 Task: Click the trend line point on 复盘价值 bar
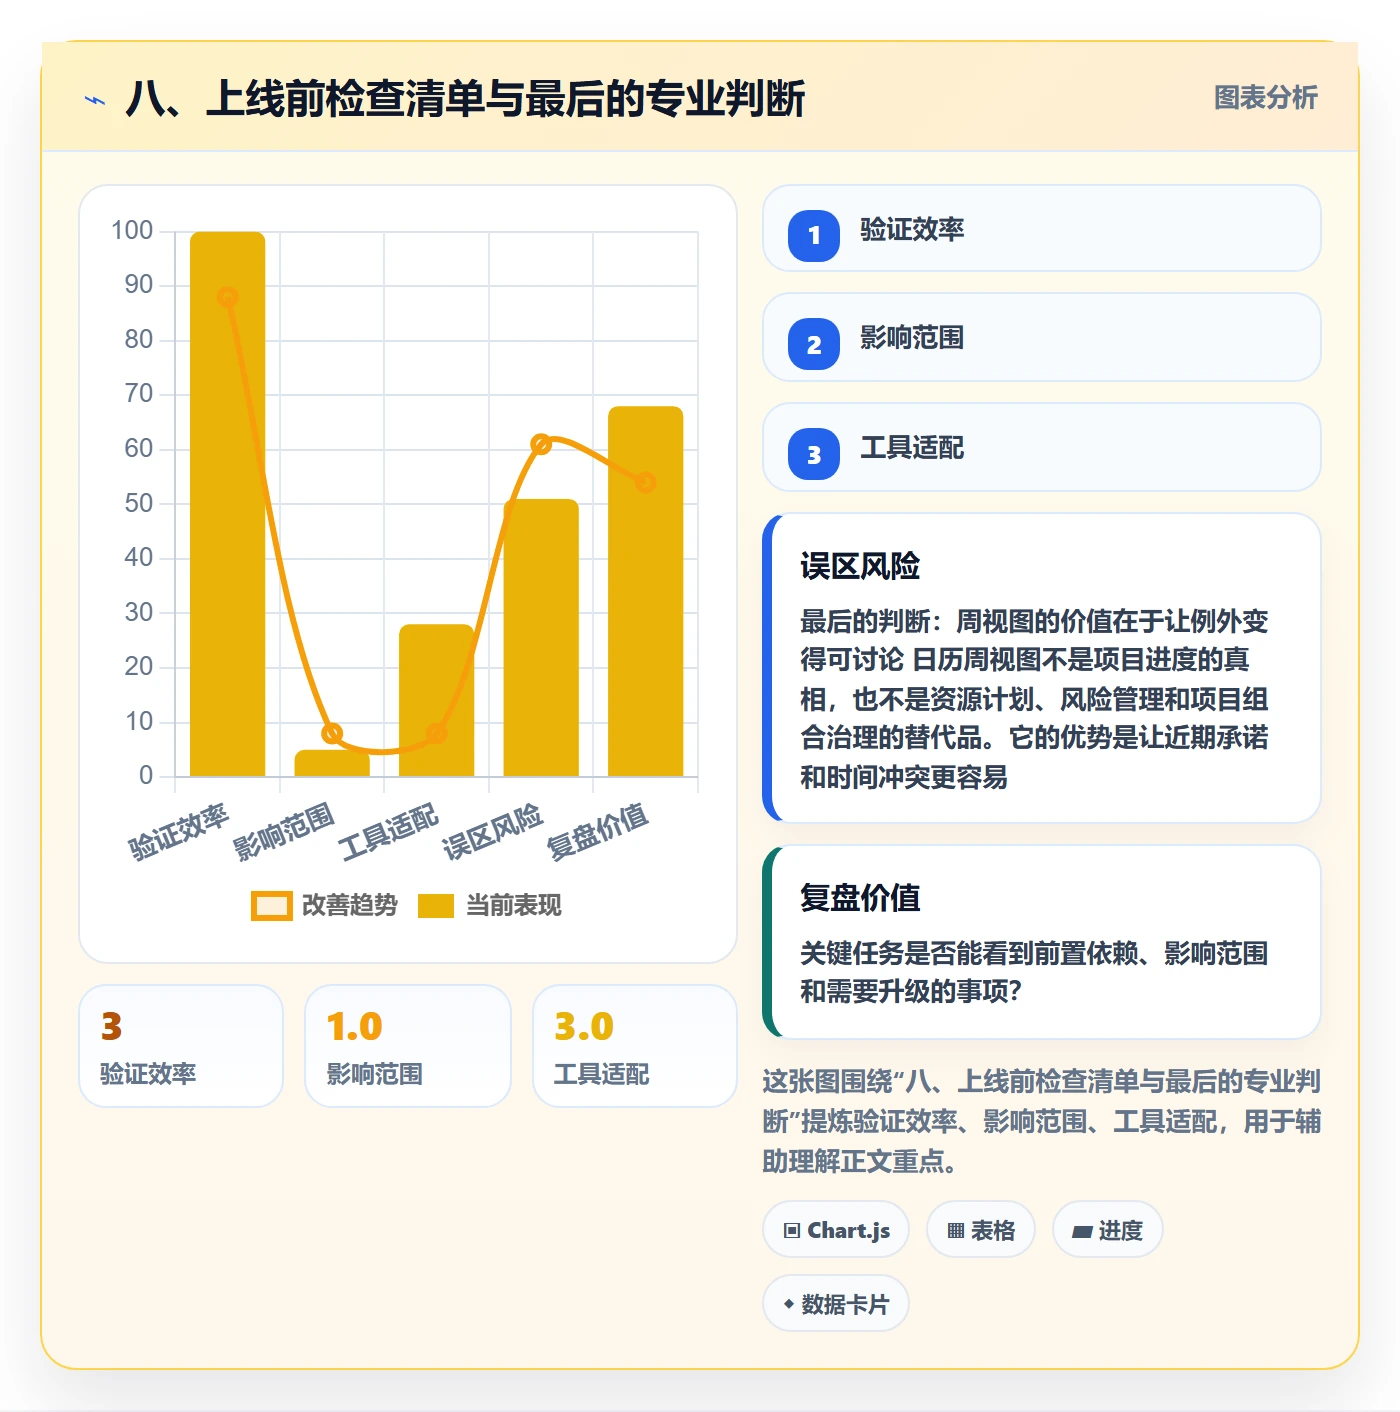pos(645,482)
